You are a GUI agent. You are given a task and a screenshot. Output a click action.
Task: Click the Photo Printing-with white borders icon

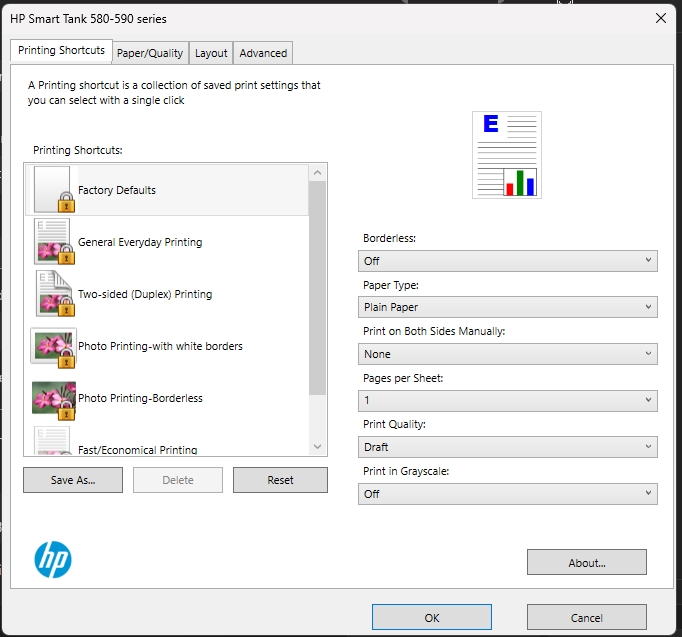pyautogui.click(x=53, y=347)
